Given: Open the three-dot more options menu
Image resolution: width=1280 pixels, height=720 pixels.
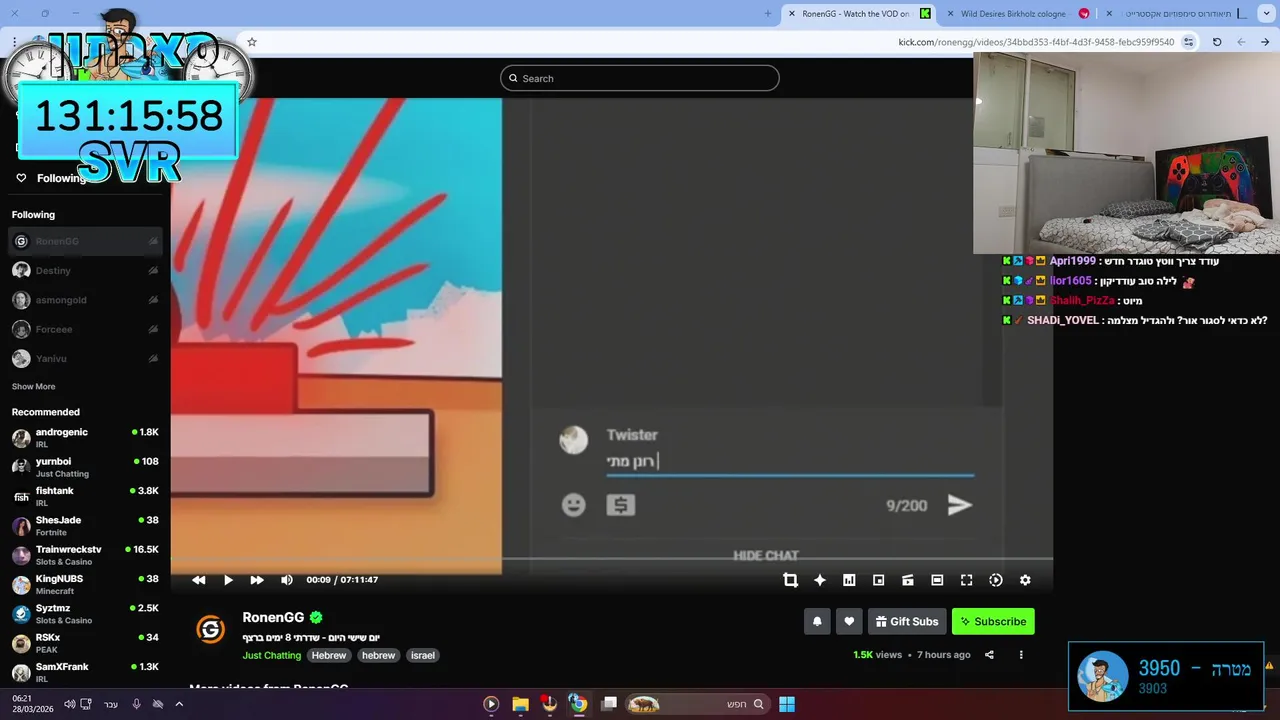Looking at the screenshot, I should point(1021,655).
